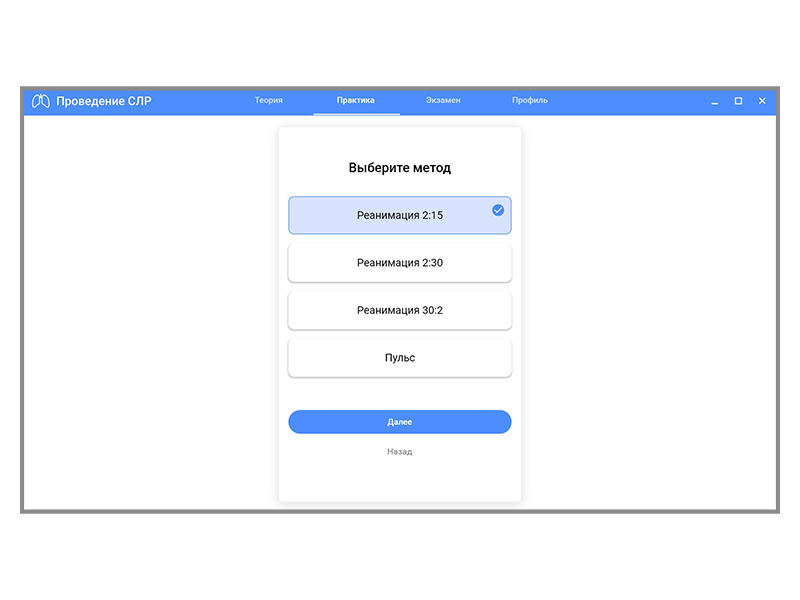Click the blue checkmark on Реанимация 2:15

(498, 210)
